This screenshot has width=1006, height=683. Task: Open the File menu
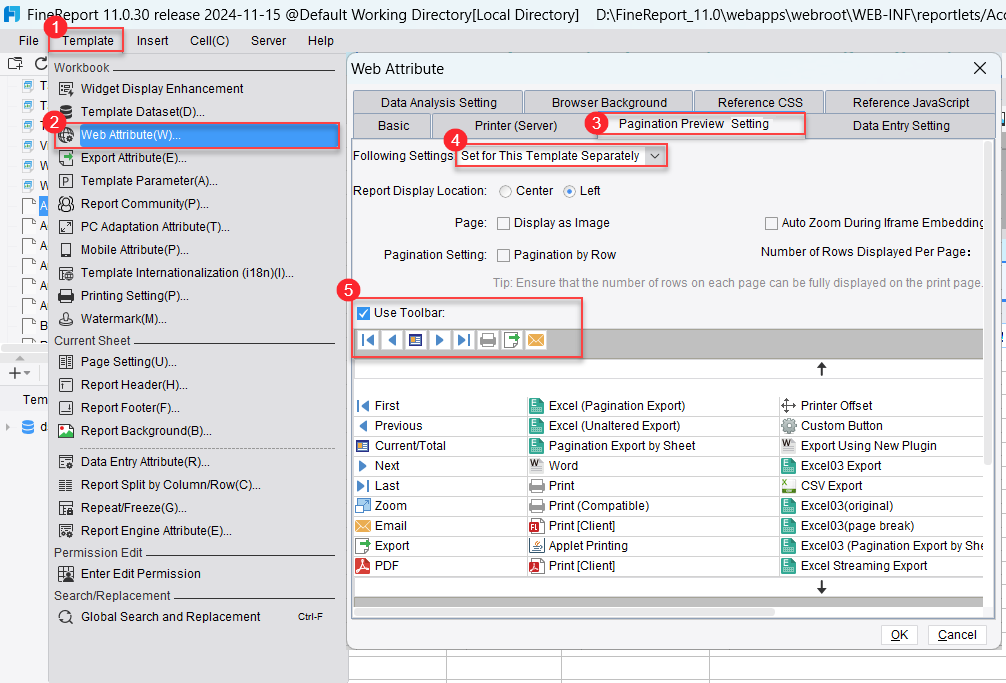pyautogui.click(x=28, y=40)
